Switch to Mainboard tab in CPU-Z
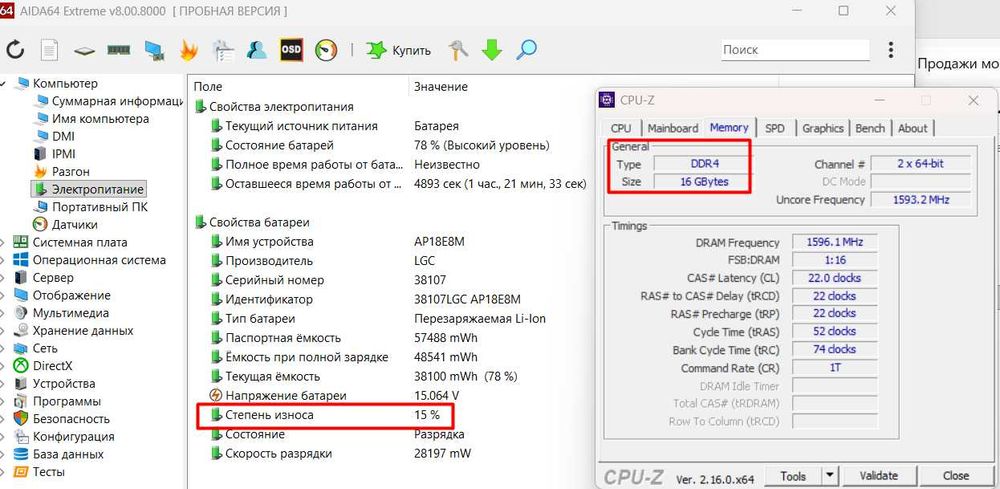 click(x=673, y=128)
